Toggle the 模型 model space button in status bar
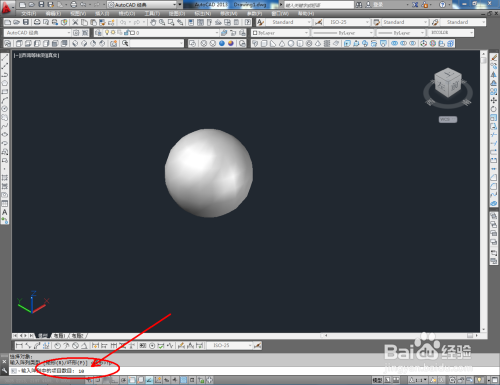The image size is (500, 385). coord(377,380)
